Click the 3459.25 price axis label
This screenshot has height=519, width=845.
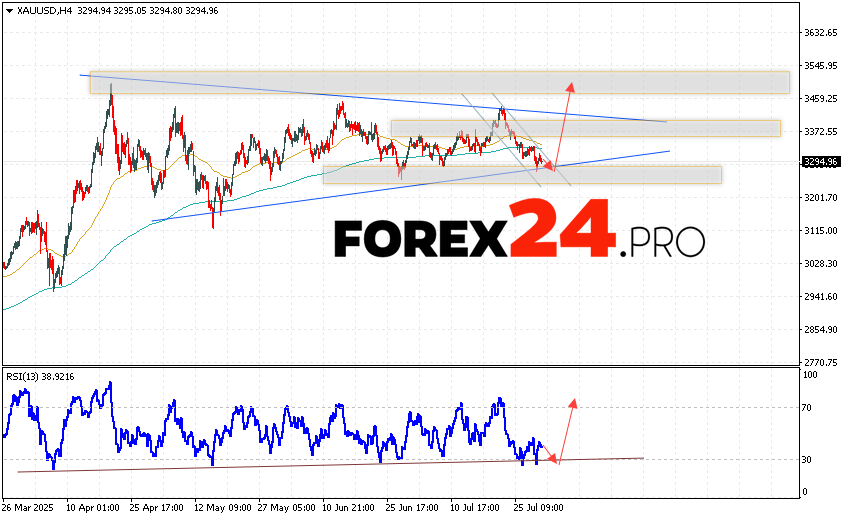[820, 99]
